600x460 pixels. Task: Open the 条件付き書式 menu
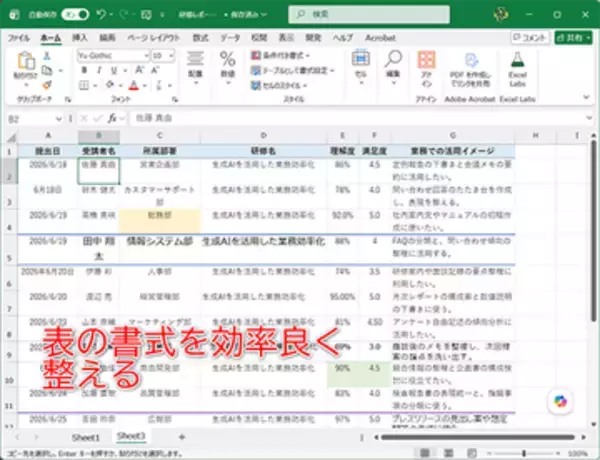pyautogui.click(x=280, y=56)
